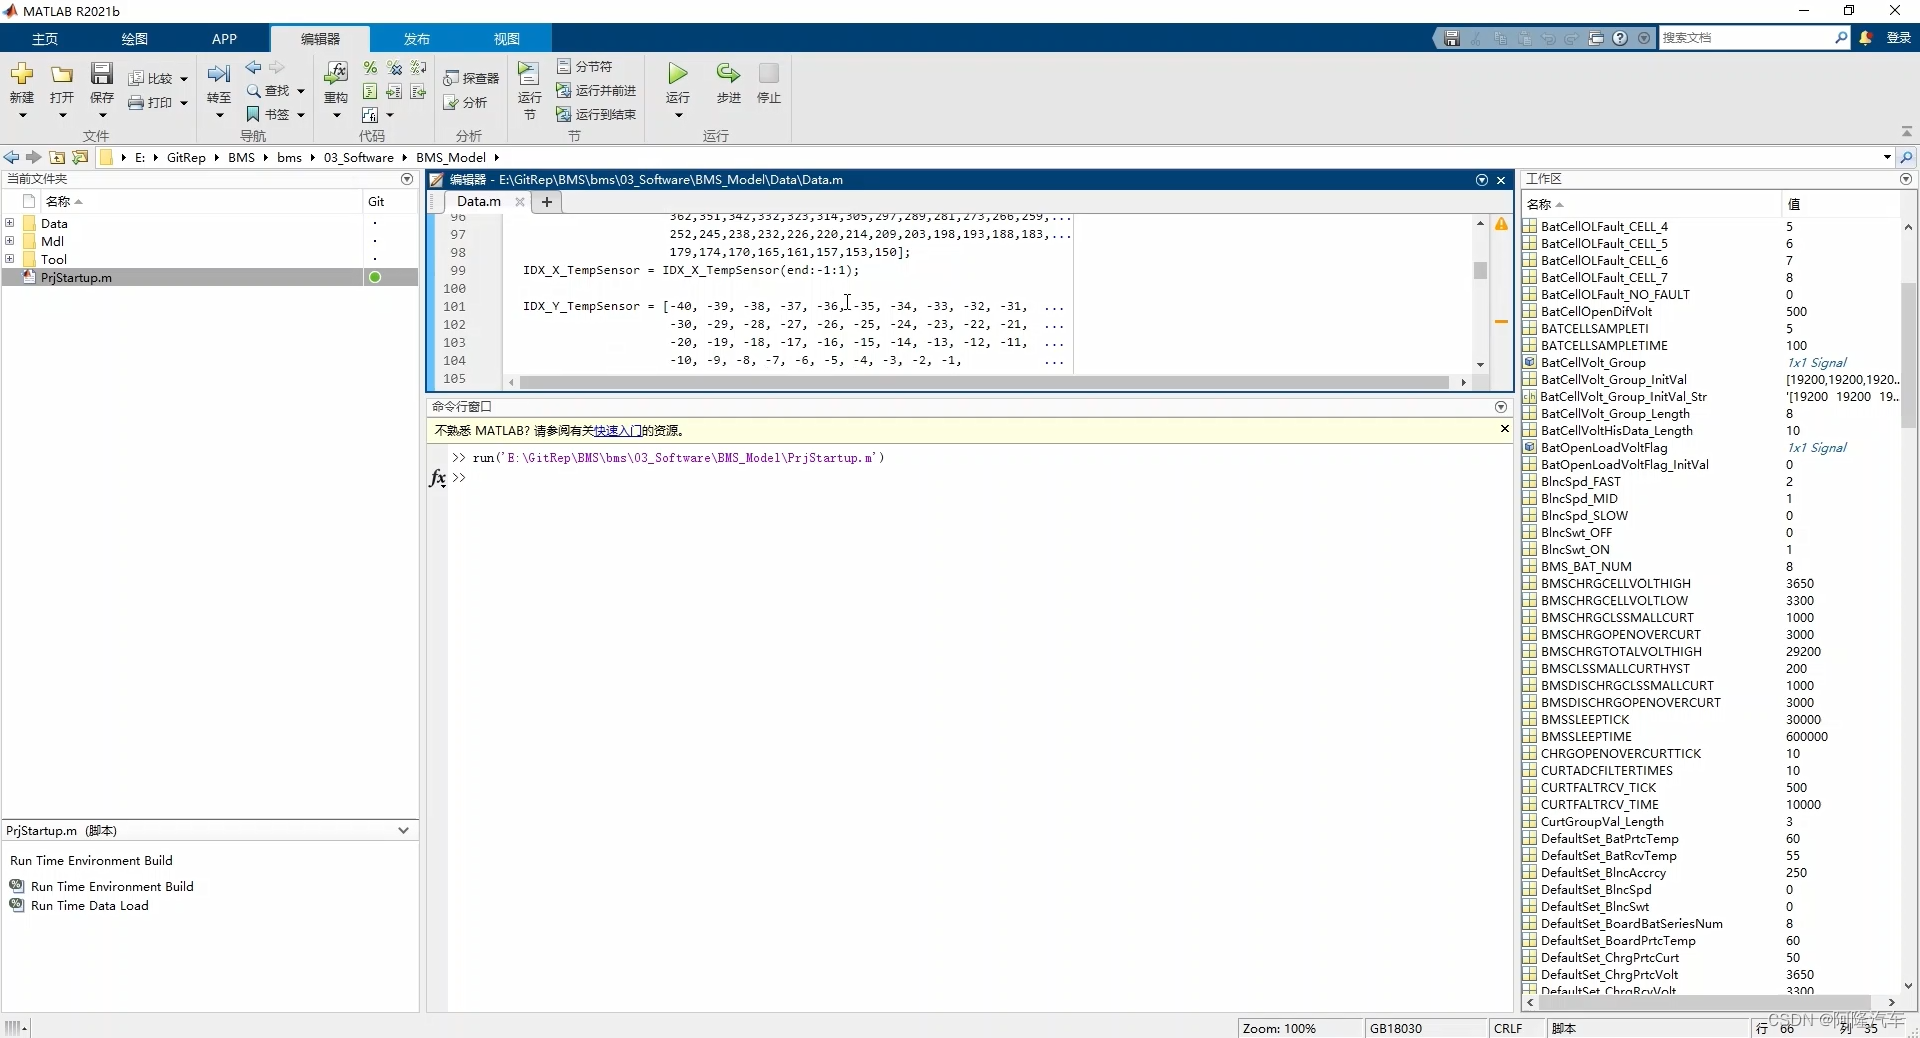
Task: Add a new editor tab with plus
Action: [547, 202]
